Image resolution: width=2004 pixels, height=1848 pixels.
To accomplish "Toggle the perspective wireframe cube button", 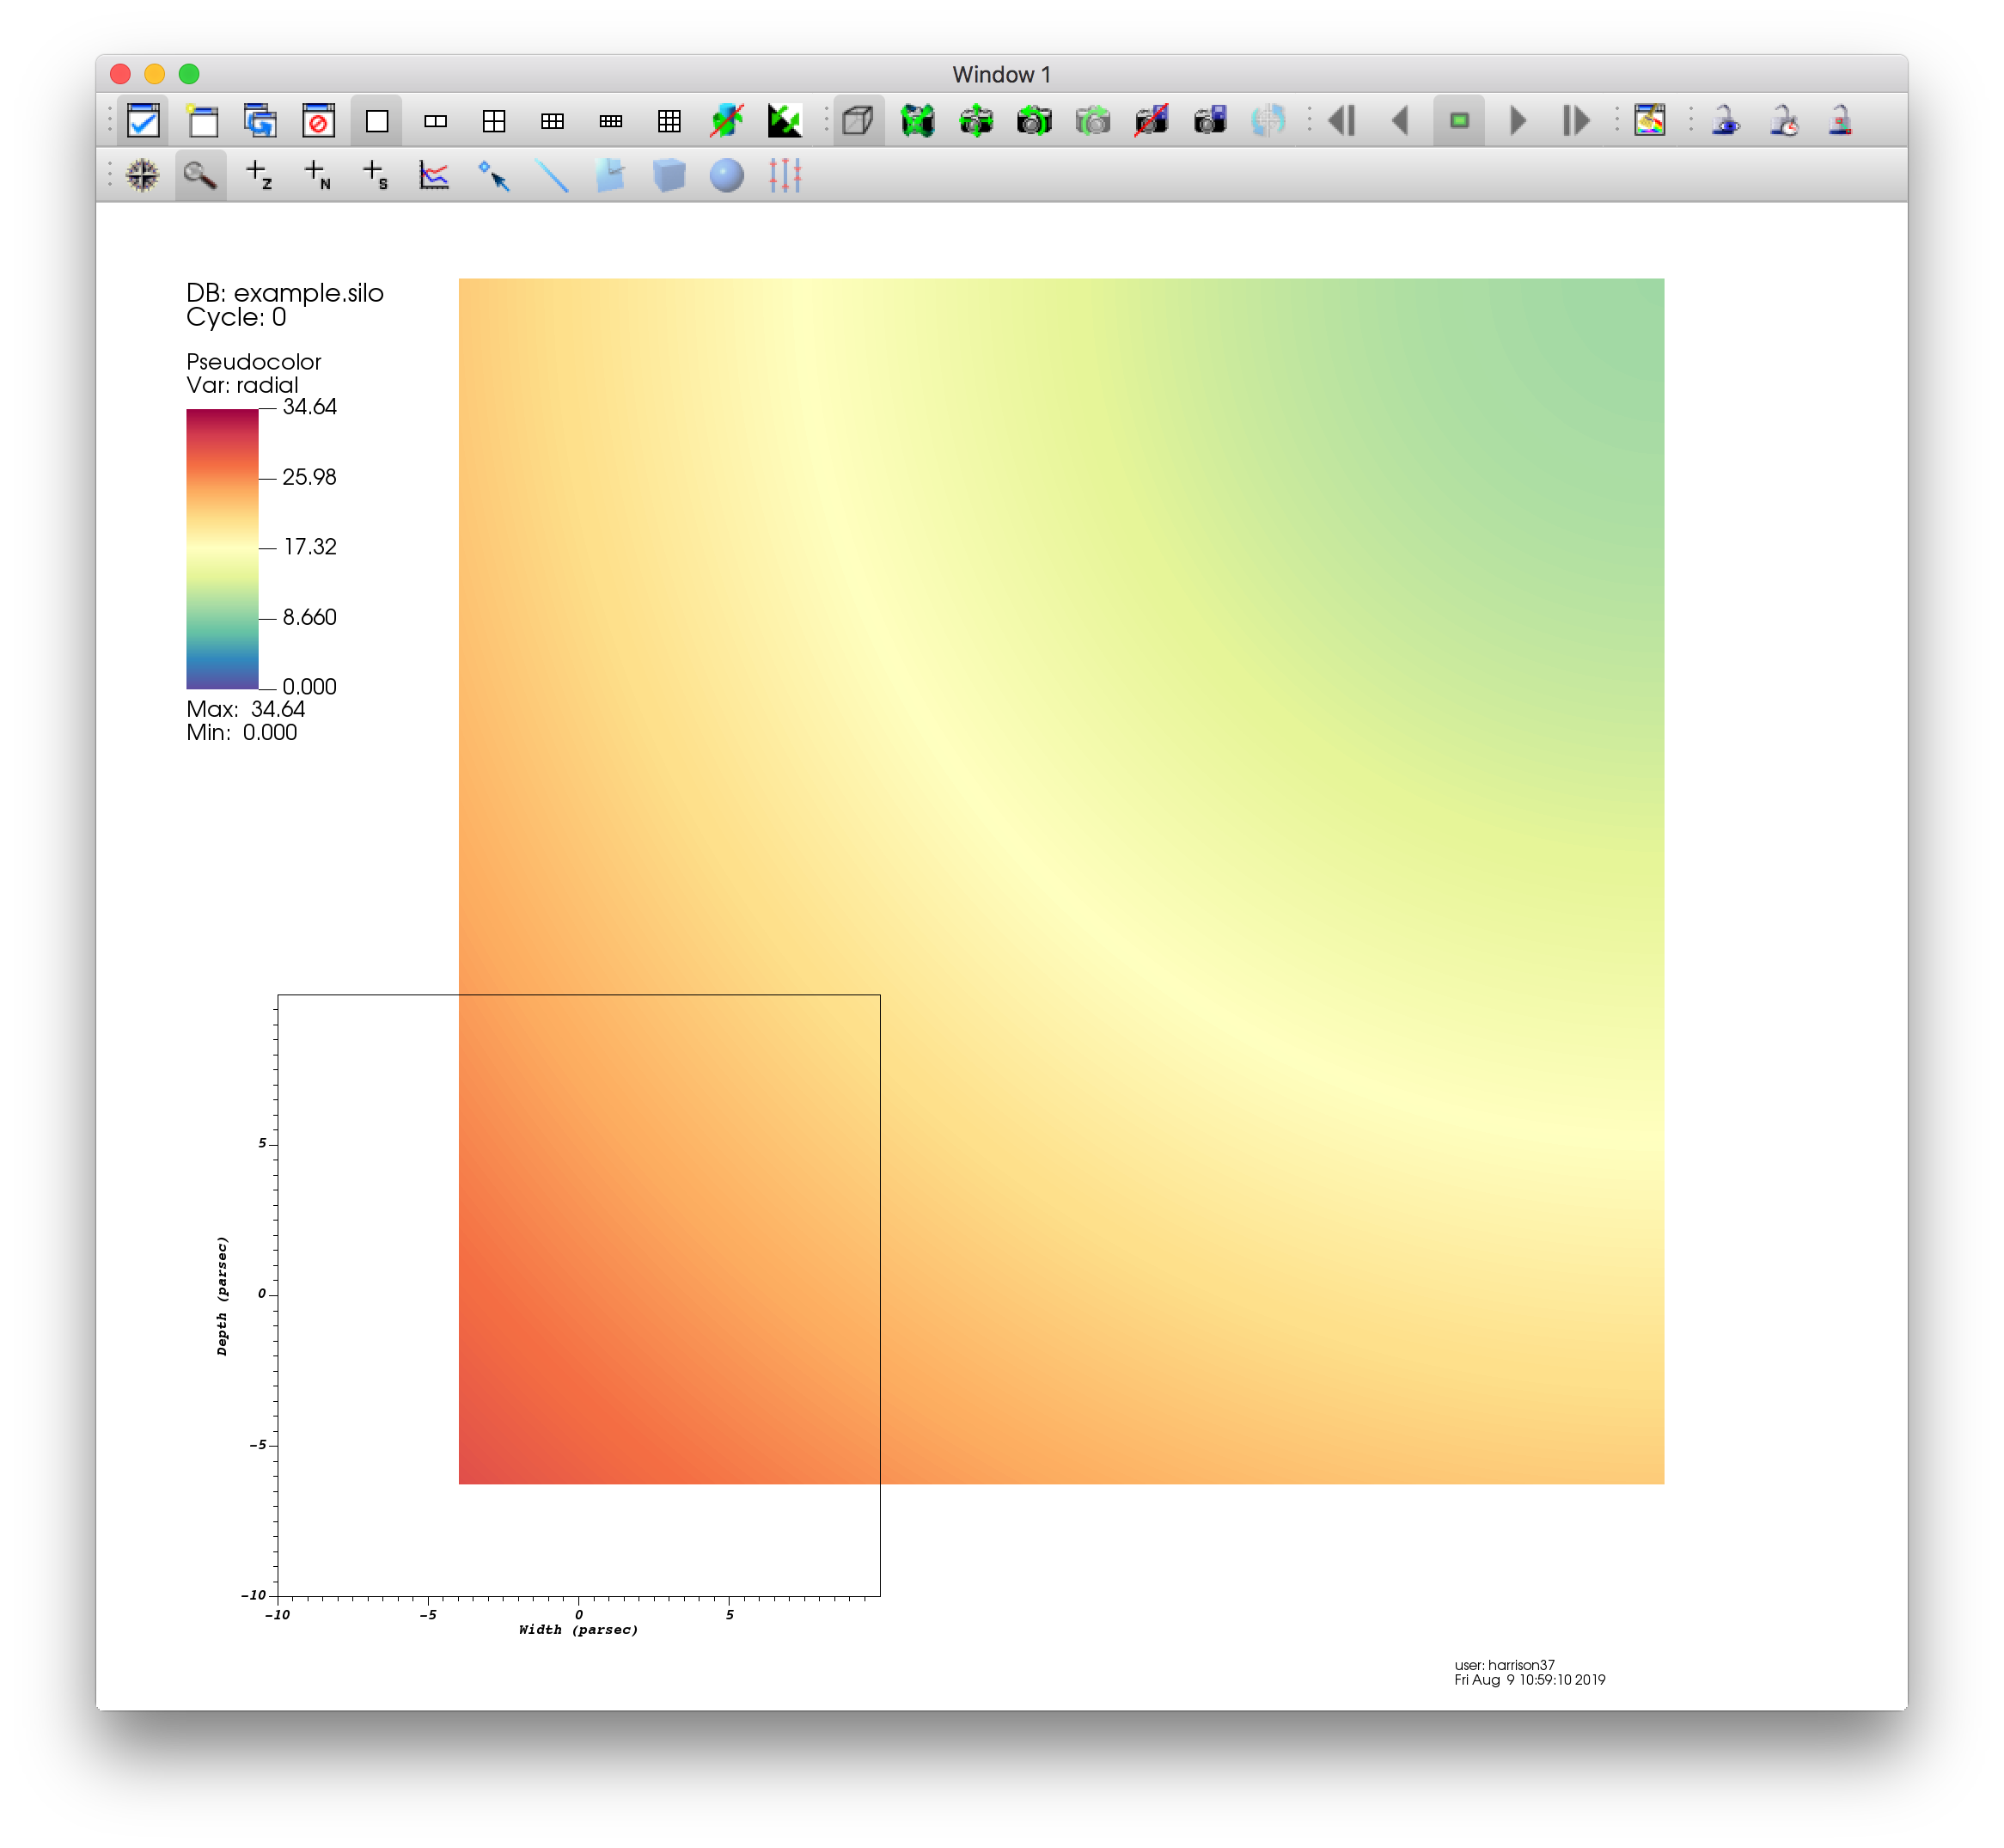I will tap(858, 121).
